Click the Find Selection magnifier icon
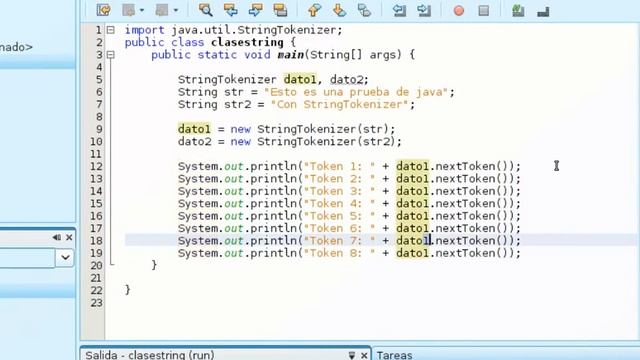The width and height of the screenshot is (640, 360). coord(205,10)
